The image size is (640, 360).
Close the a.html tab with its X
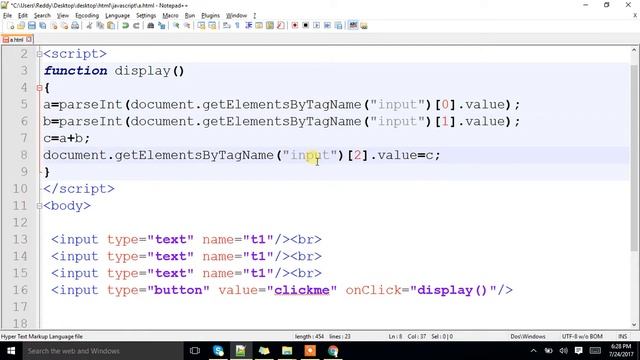(29, 40)
